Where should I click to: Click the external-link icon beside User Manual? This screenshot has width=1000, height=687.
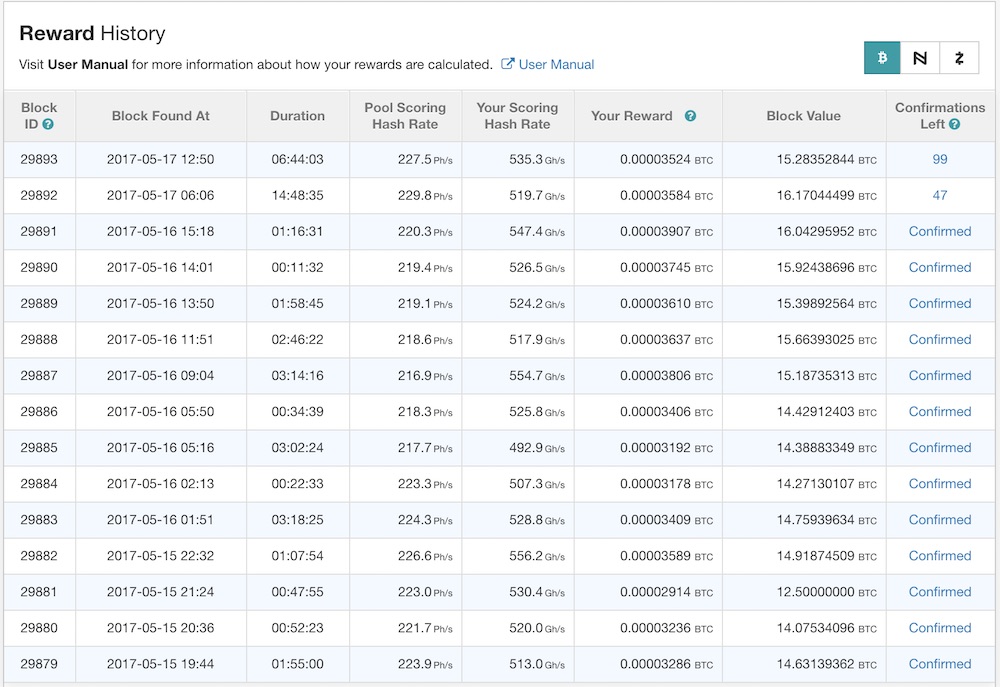tap(508, 64)
